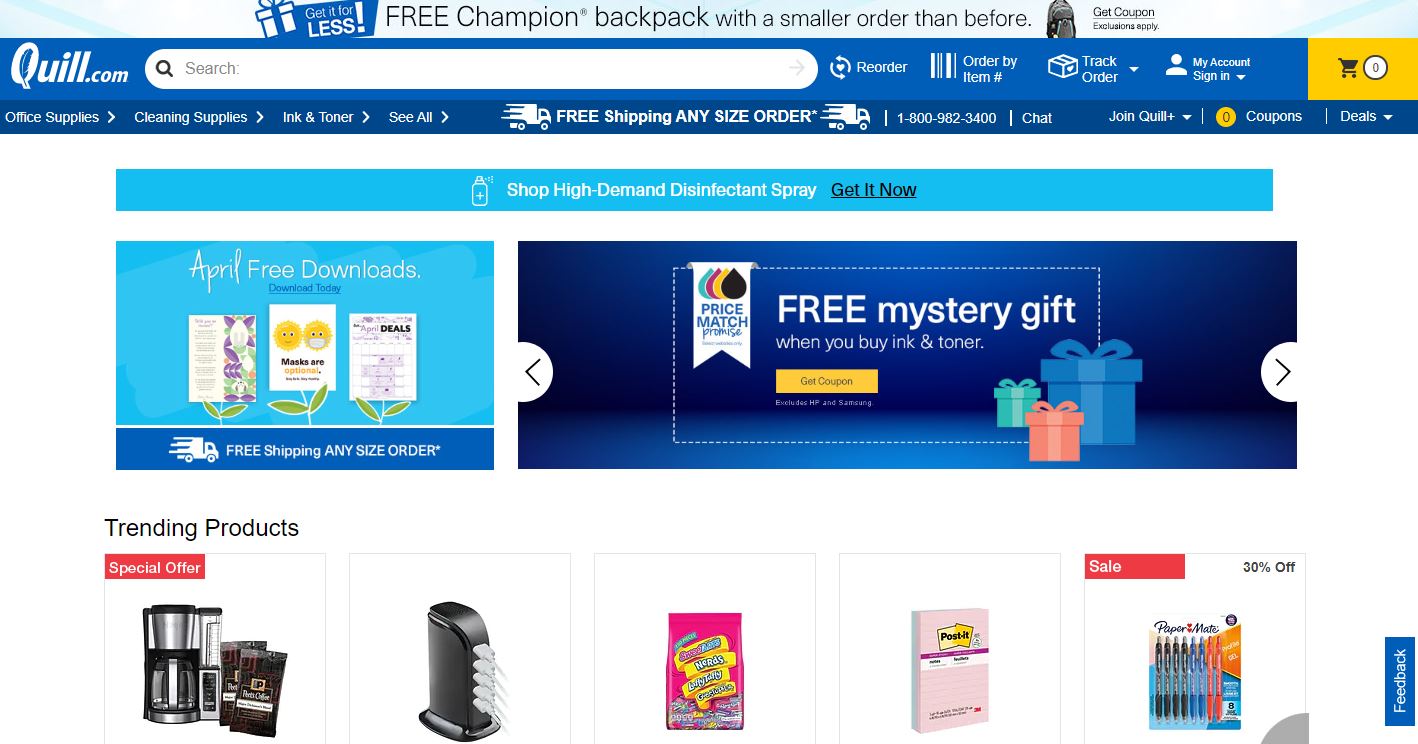Click the Get It Now link
This screenshot has width=1418, height=744.
point(873,190)
